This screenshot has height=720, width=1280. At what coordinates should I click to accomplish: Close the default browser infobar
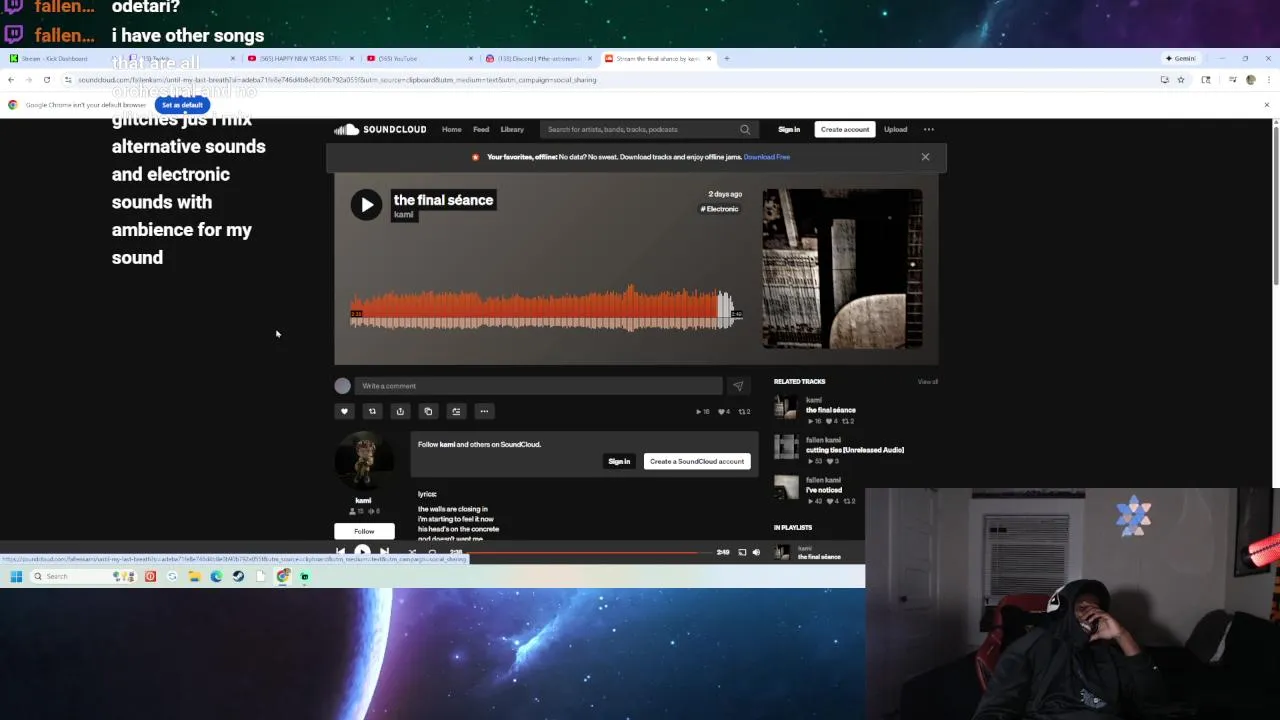coord(1267,105)
